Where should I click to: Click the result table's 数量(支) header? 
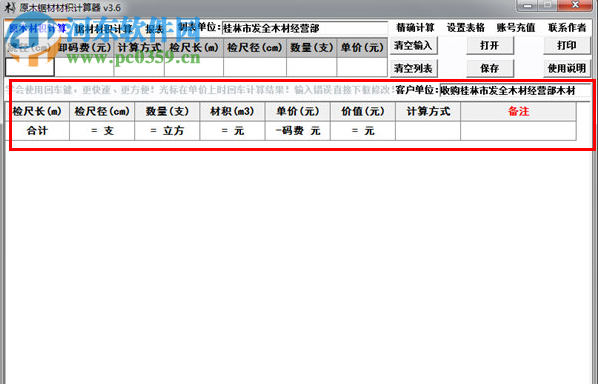(x=167, y=112)
